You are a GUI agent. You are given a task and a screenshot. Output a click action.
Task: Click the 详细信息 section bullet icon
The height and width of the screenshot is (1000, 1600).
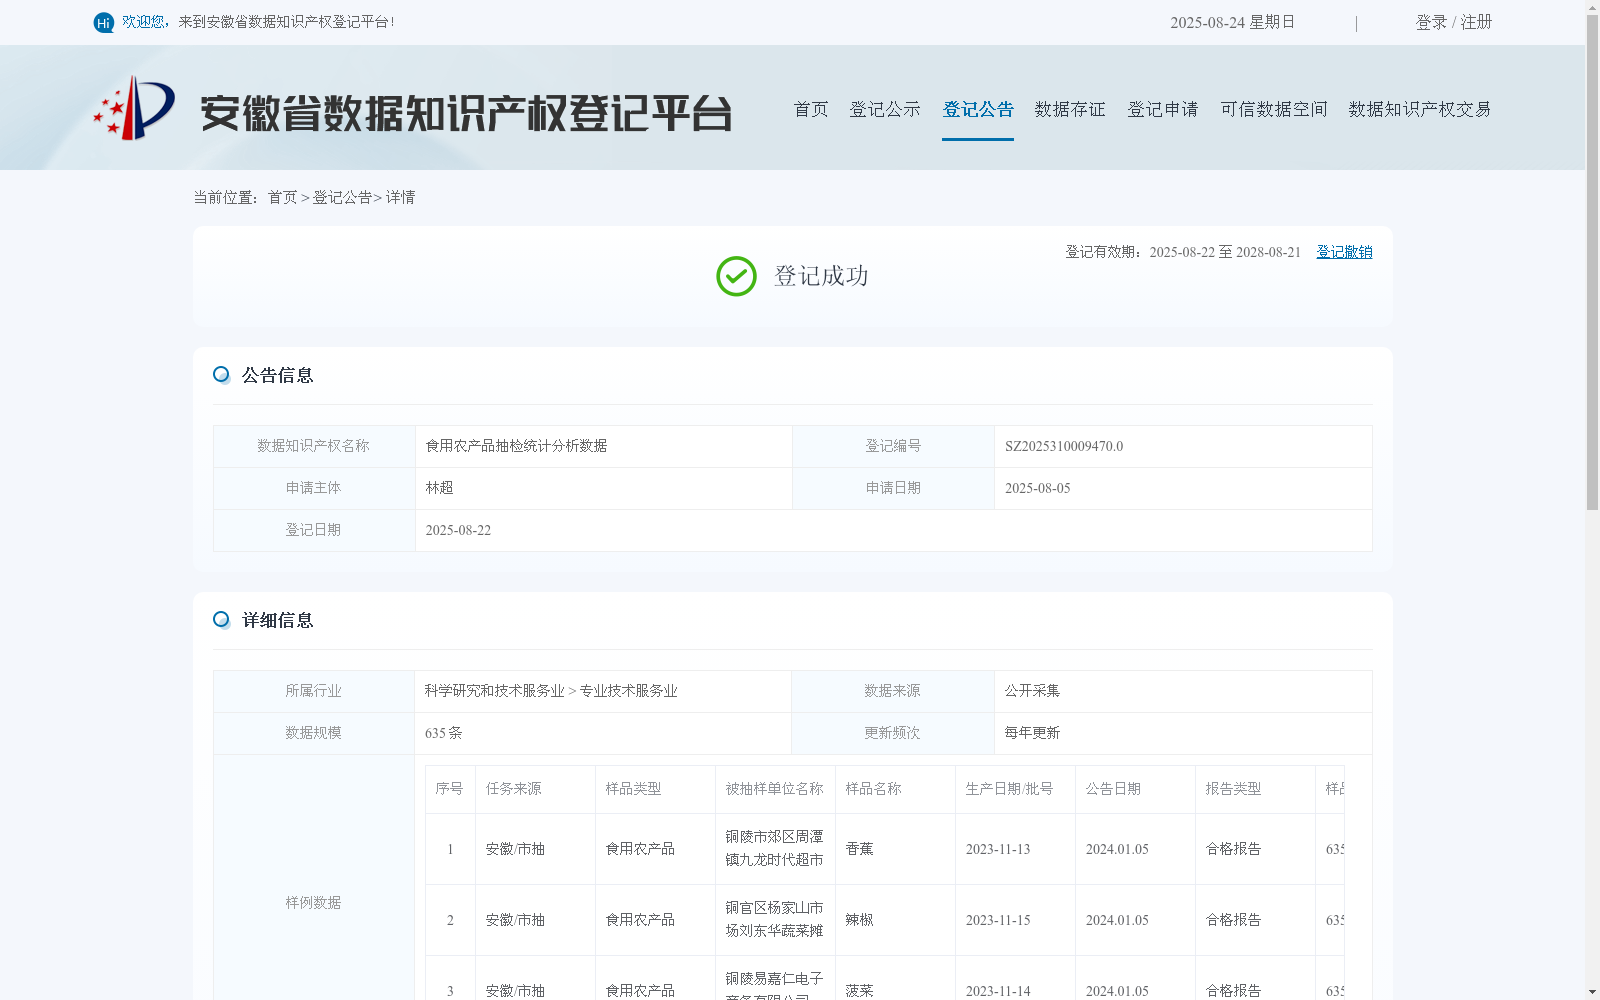(221, 620)
